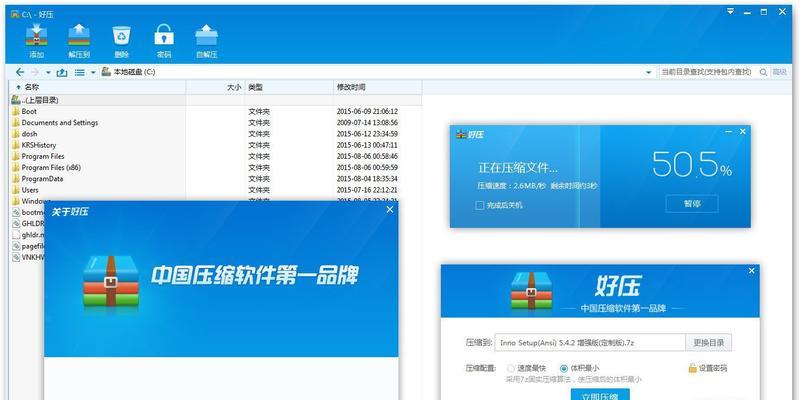Click the 2015-06-13 00:47:11 date cell
The width and height of the screenshot is (801, 400).
coord(367,145)
